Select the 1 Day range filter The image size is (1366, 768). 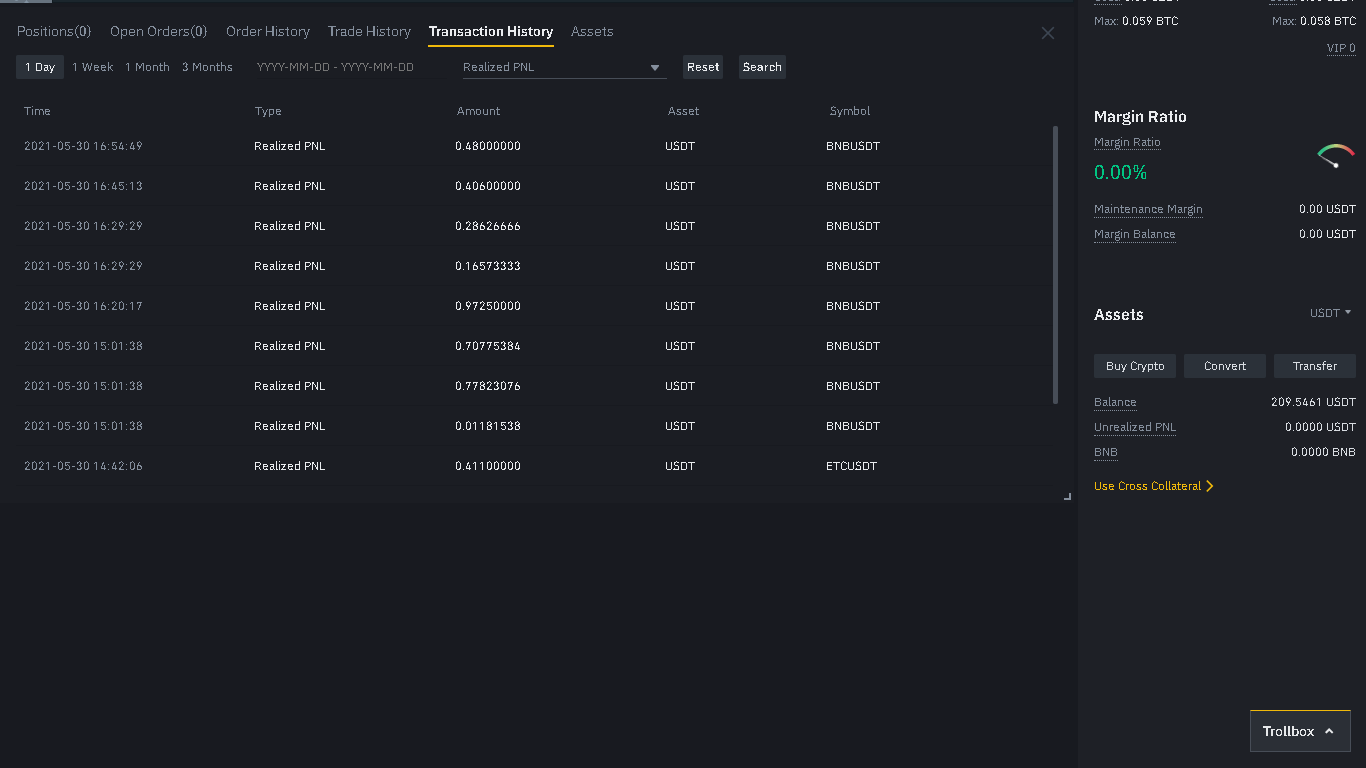[40, 67]
